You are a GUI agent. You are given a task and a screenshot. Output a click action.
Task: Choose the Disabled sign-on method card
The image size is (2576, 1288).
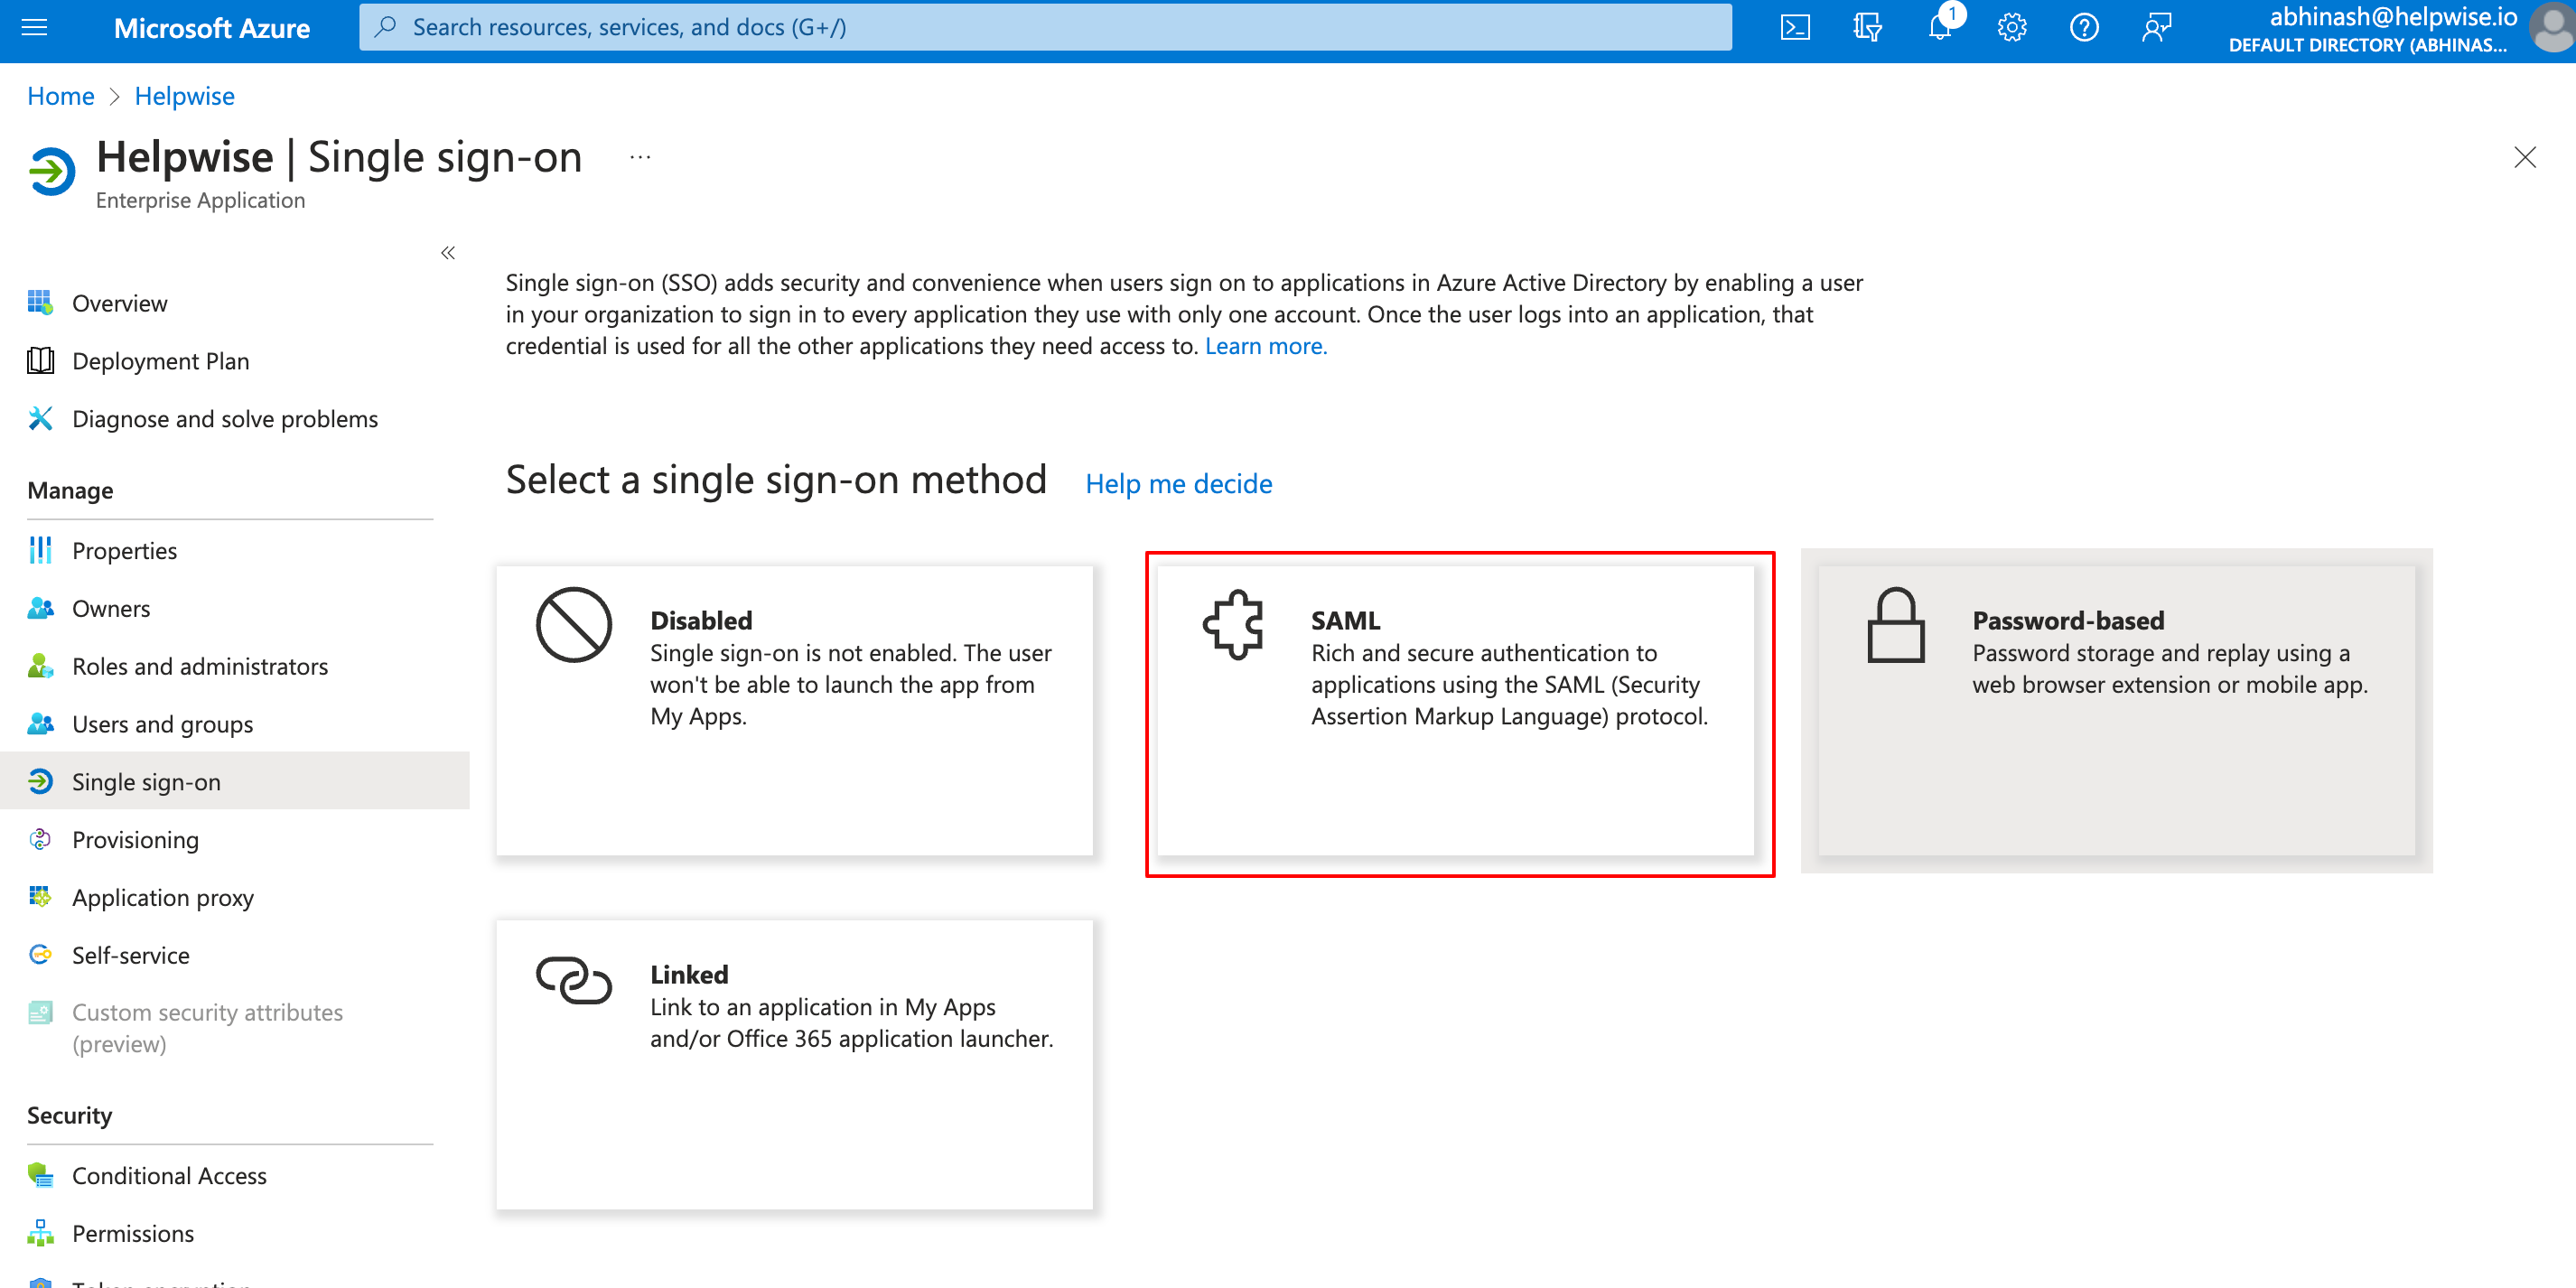click(x=795, y=711)
